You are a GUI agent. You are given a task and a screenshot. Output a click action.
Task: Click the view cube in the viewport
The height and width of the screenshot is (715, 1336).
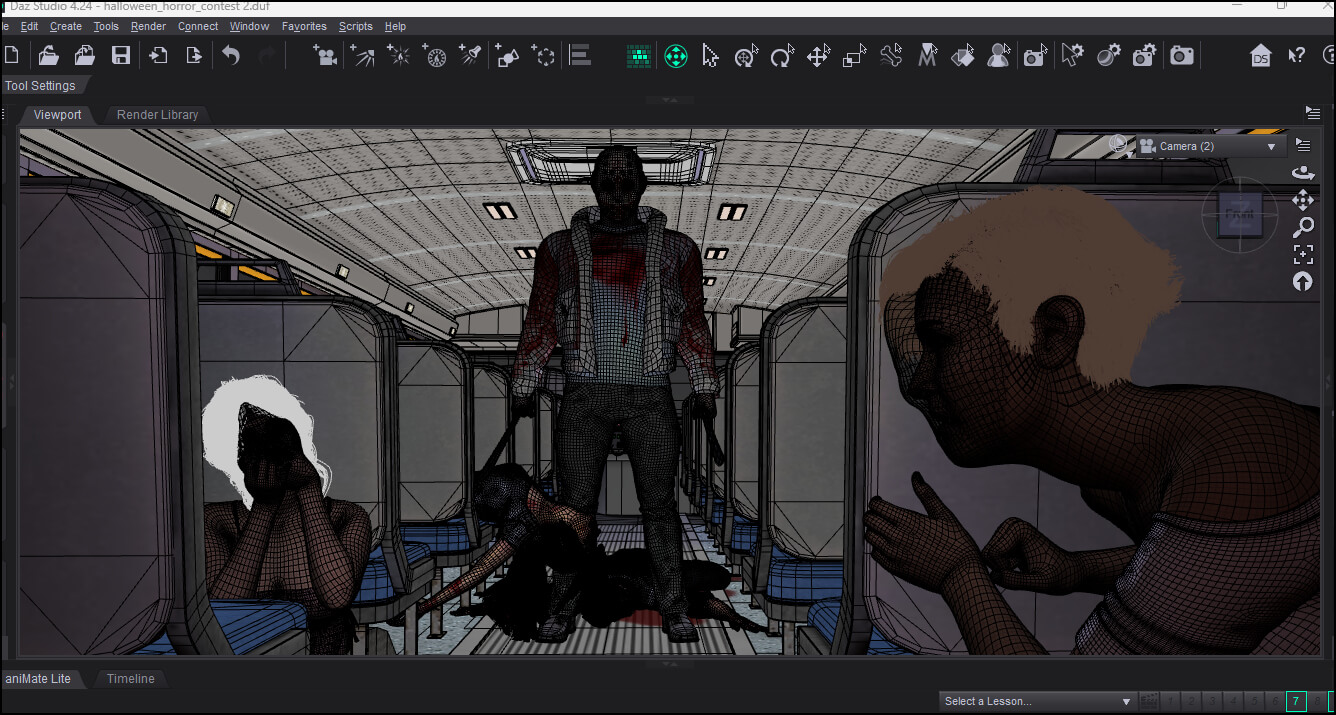1240,215
